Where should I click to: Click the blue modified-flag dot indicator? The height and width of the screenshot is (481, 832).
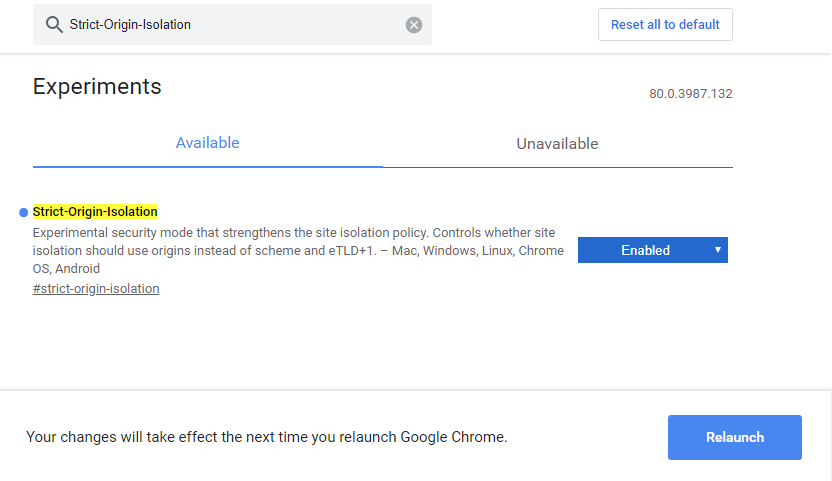point(23,212)
